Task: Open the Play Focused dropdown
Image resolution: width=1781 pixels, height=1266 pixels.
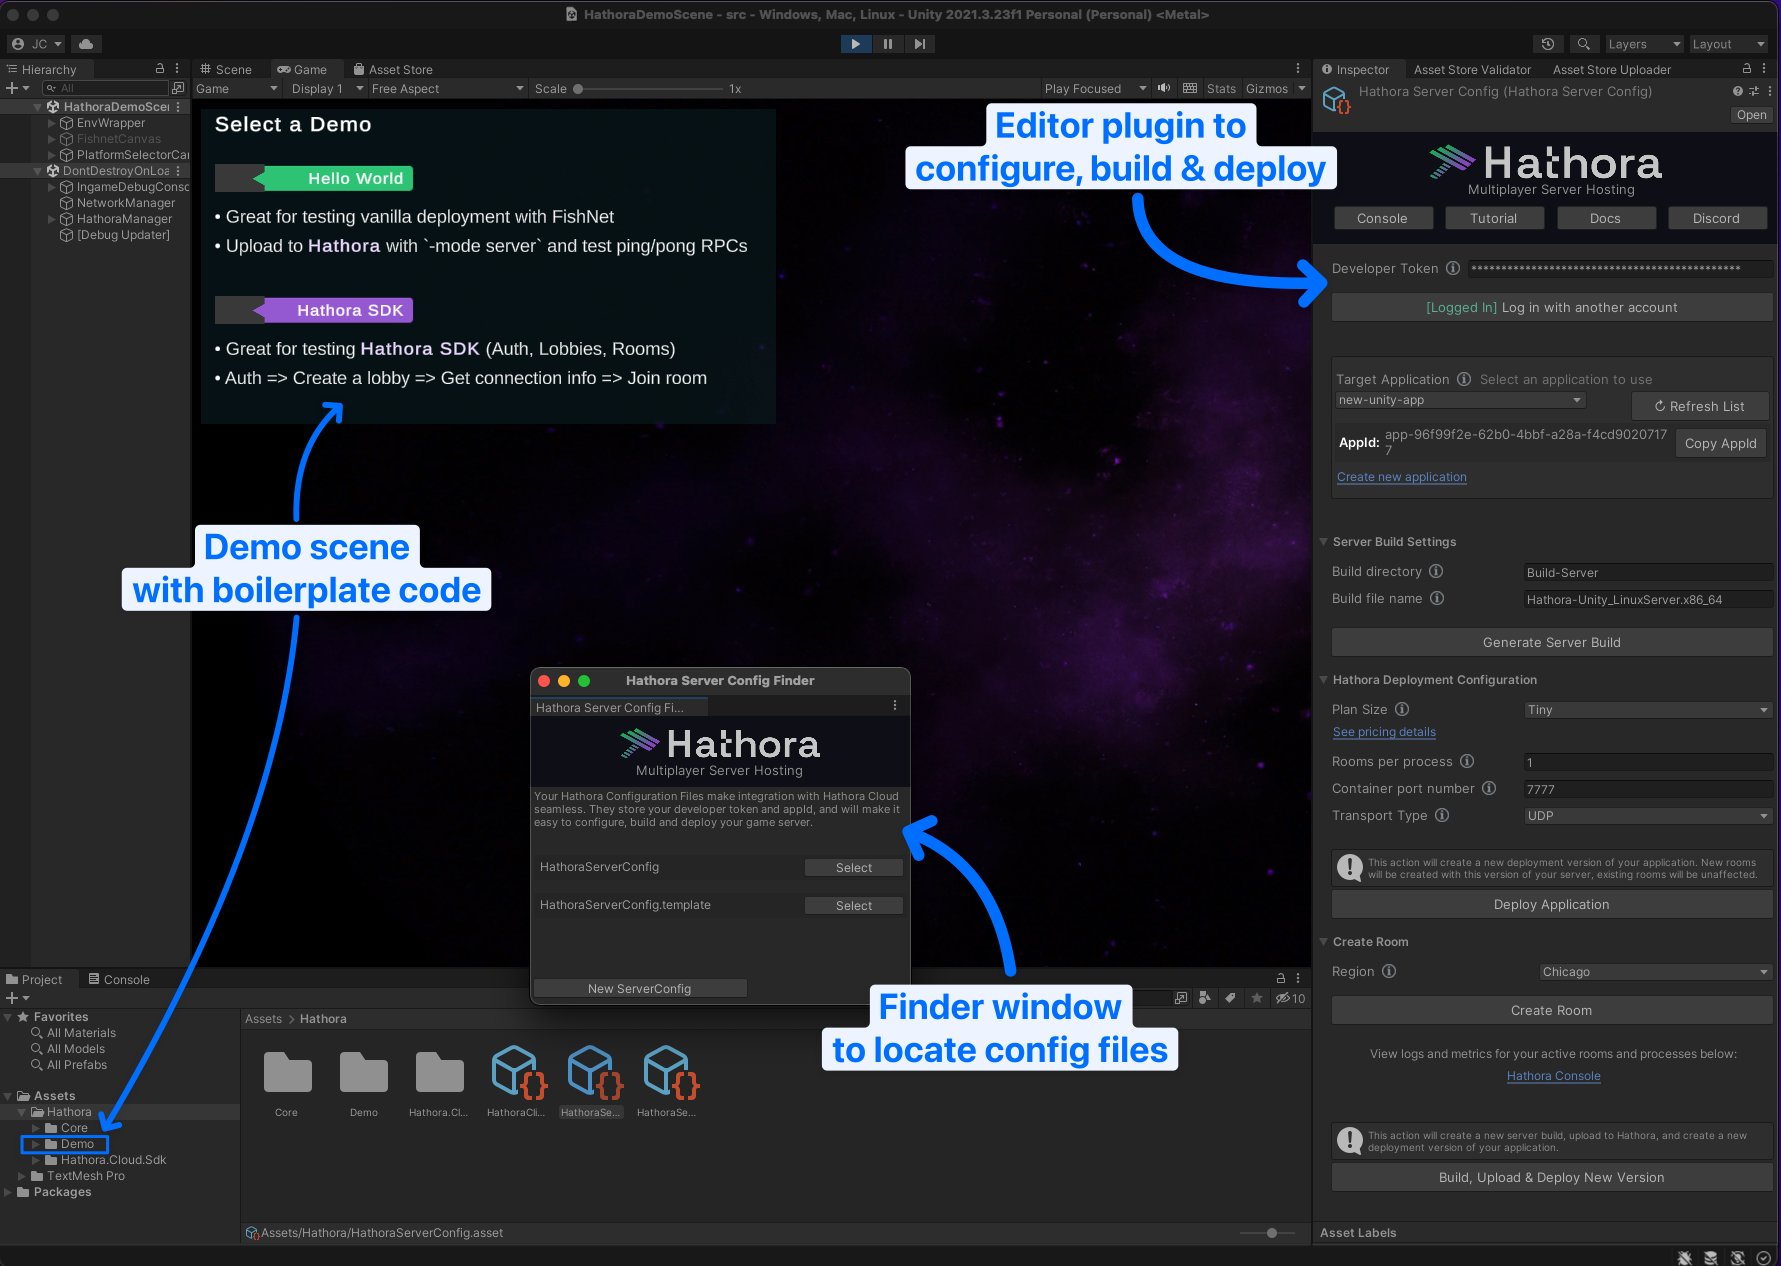Action: point(1095,89)
